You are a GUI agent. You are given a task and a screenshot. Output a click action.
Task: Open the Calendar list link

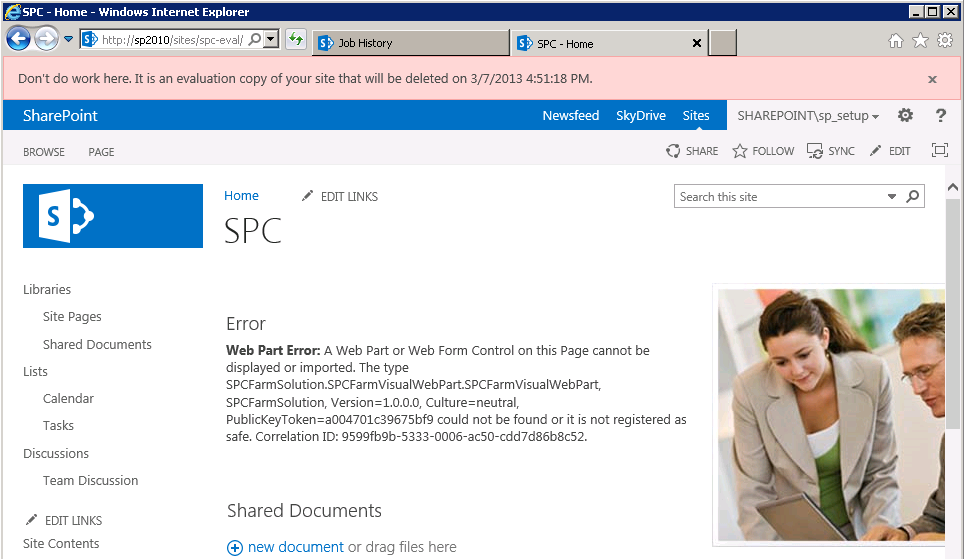point(68,398)
